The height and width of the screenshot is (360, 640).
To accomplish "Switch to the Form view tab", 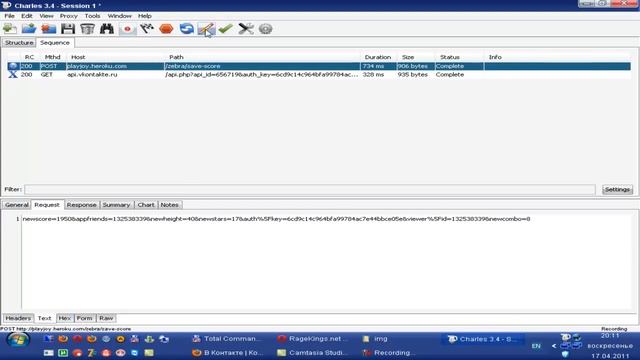I will [84, 318].
